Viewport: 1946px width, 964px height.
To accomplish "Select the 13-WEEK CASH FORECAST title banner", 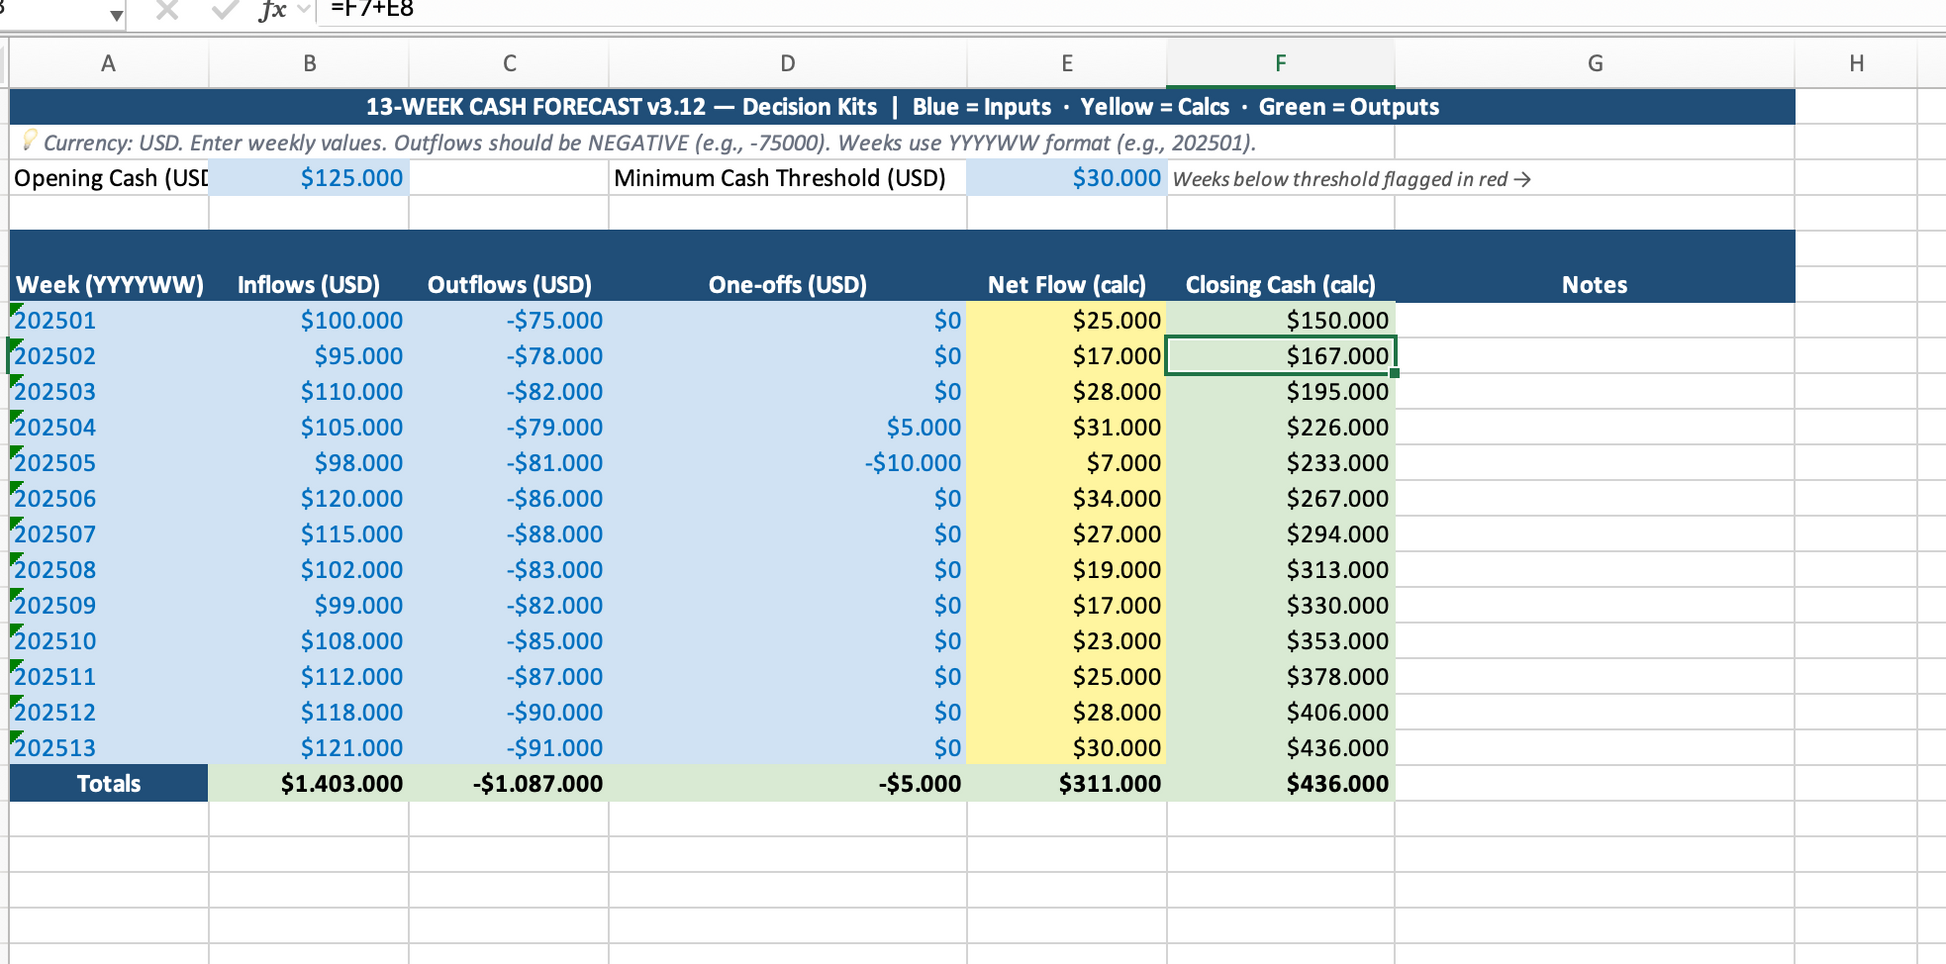I will point(901,107).
